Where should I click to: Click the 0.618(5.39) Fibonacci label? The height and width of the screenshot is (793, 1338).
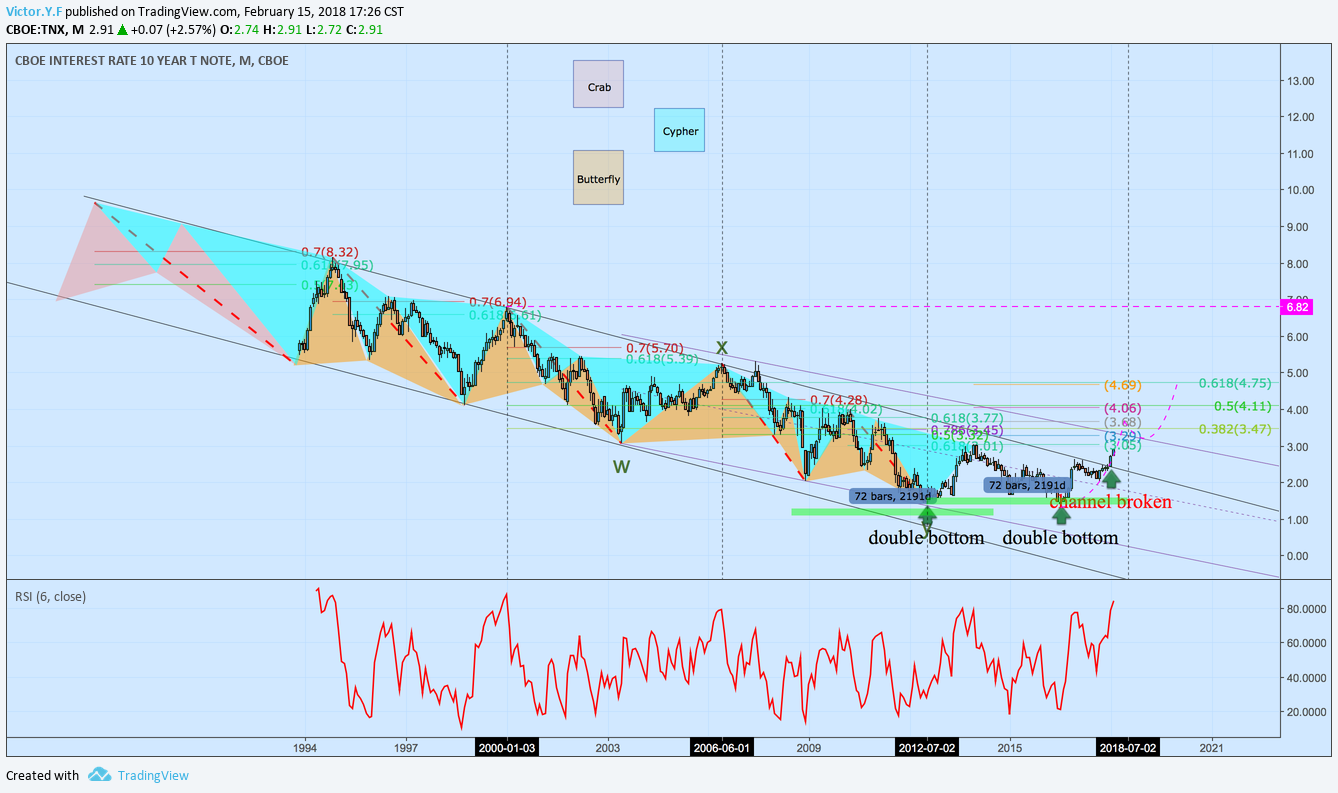tap(662, 359)
